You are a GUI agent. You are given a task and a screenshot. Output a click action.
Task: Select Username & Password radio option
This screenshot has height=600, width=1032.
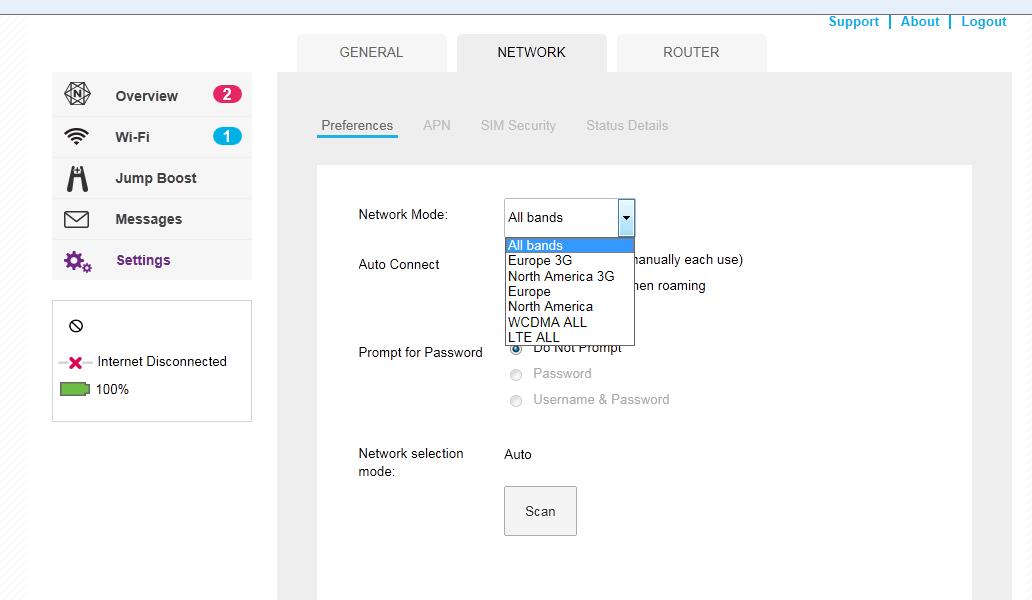(516, 401)
